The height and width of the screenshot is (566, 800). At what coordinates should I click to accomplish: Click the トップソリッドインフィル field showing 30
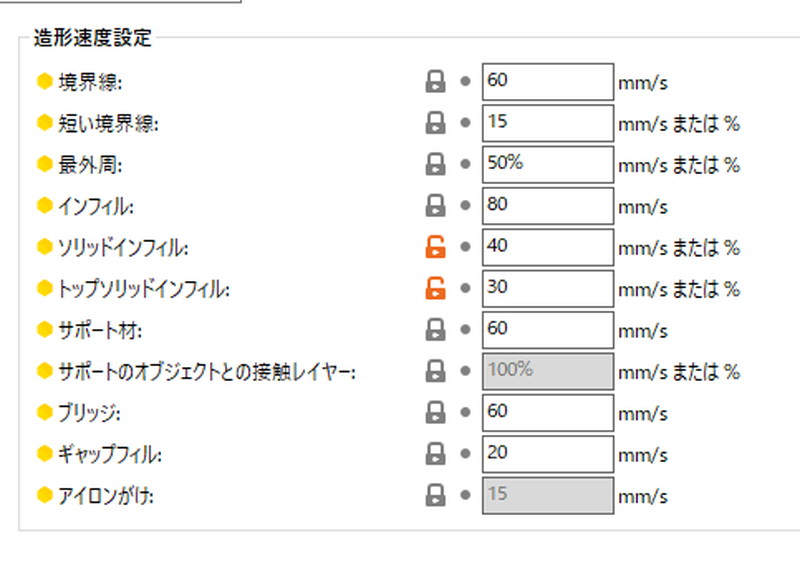(548, 288)
